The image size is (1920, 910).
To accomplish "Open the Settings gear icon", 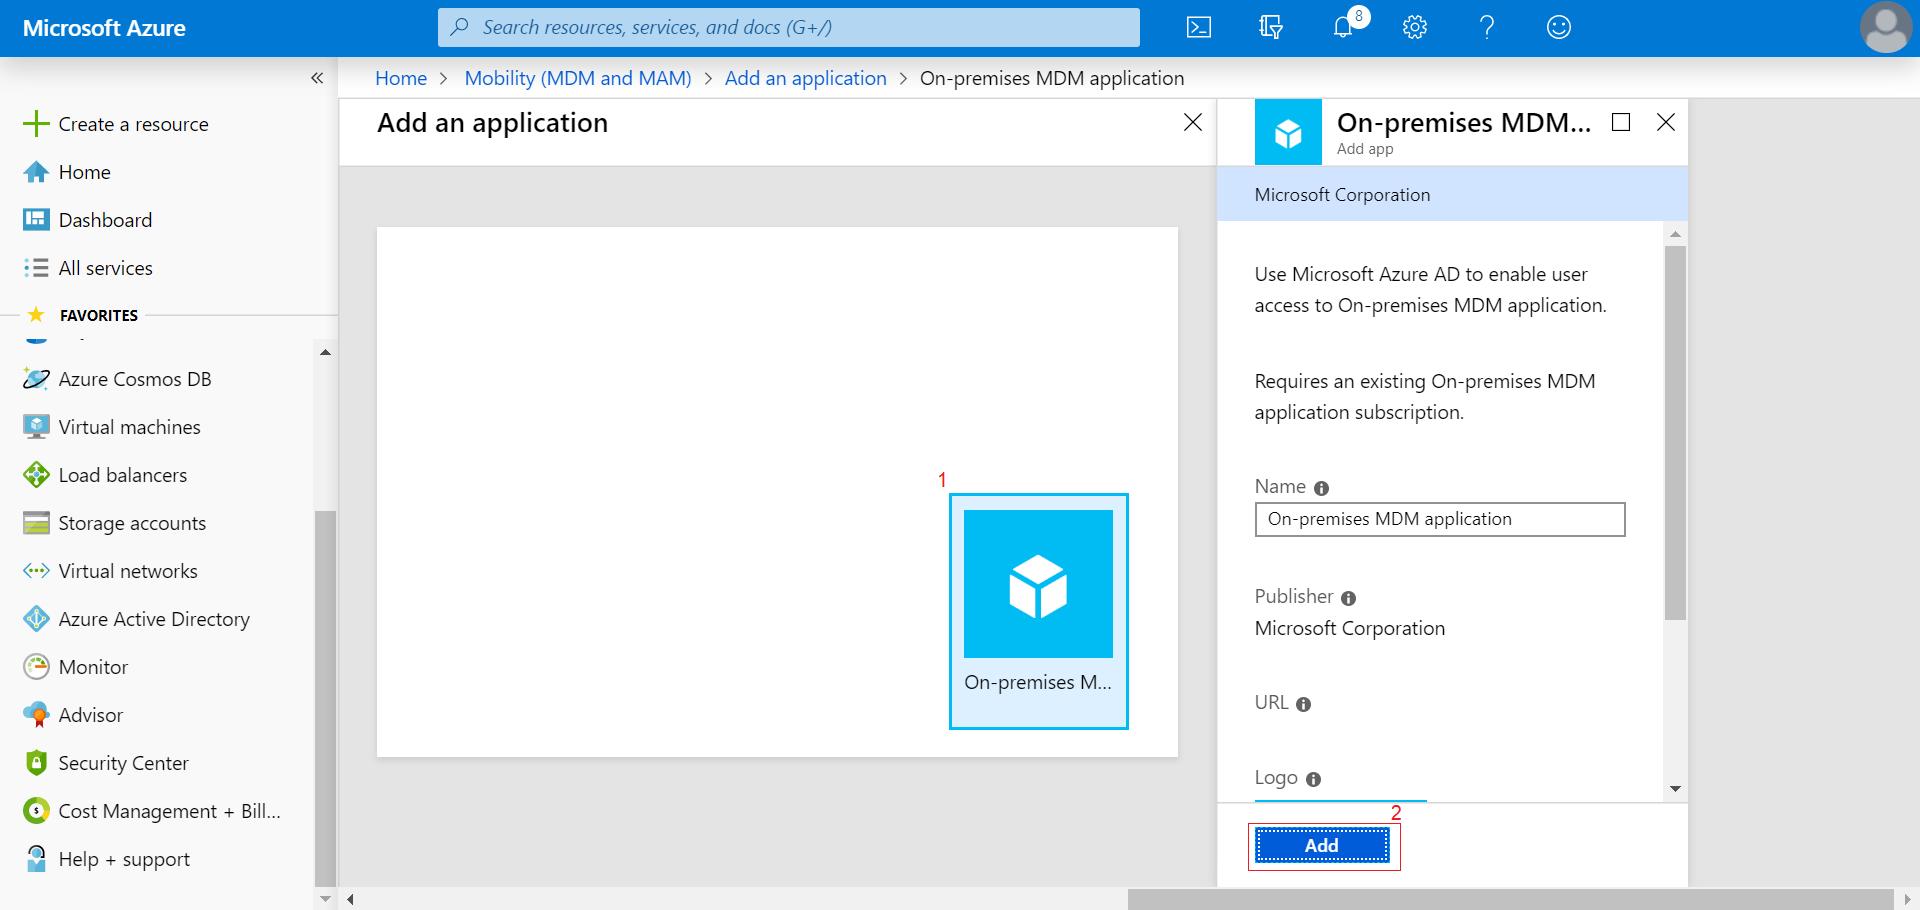I will coord(1415,27).
